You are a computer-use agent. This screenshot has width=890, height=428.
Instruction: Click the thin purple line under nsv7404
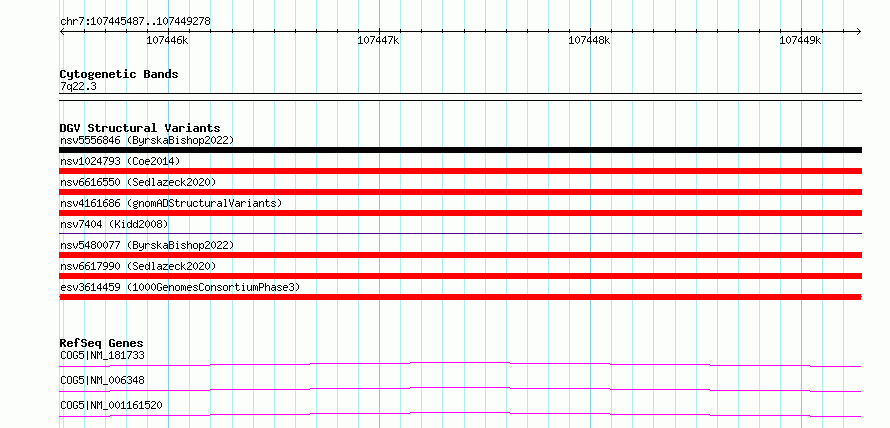coord(460,233)
